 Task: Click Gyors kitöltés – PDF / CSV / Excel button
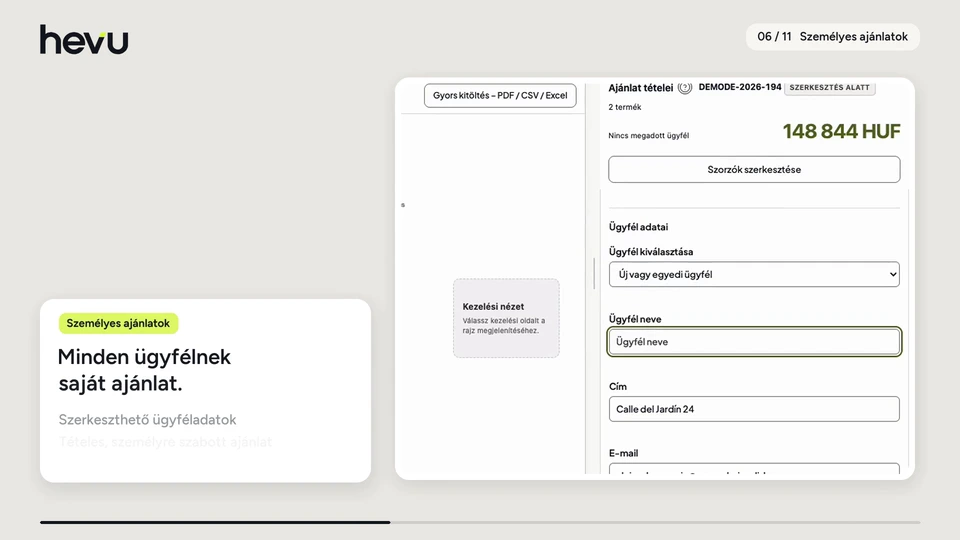pos(500,96)
